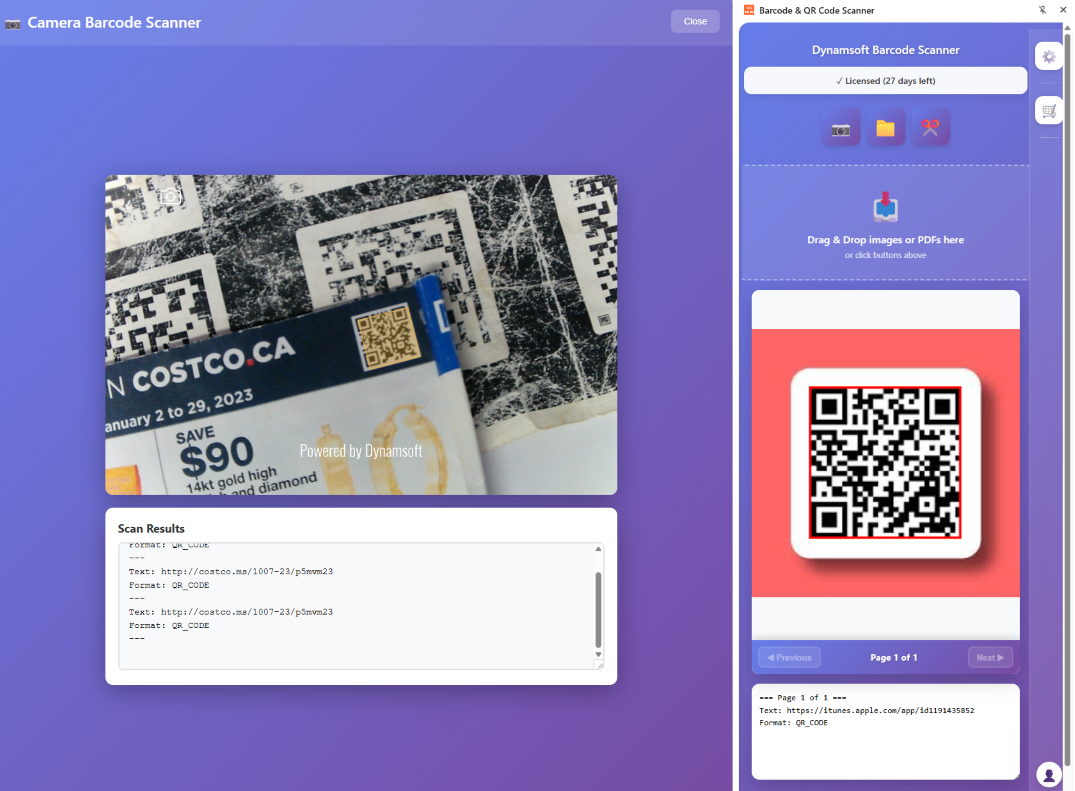Screen dimensions: 1075x791
Task: Select the folder icon to load images
Action: [x=886, y=127]
